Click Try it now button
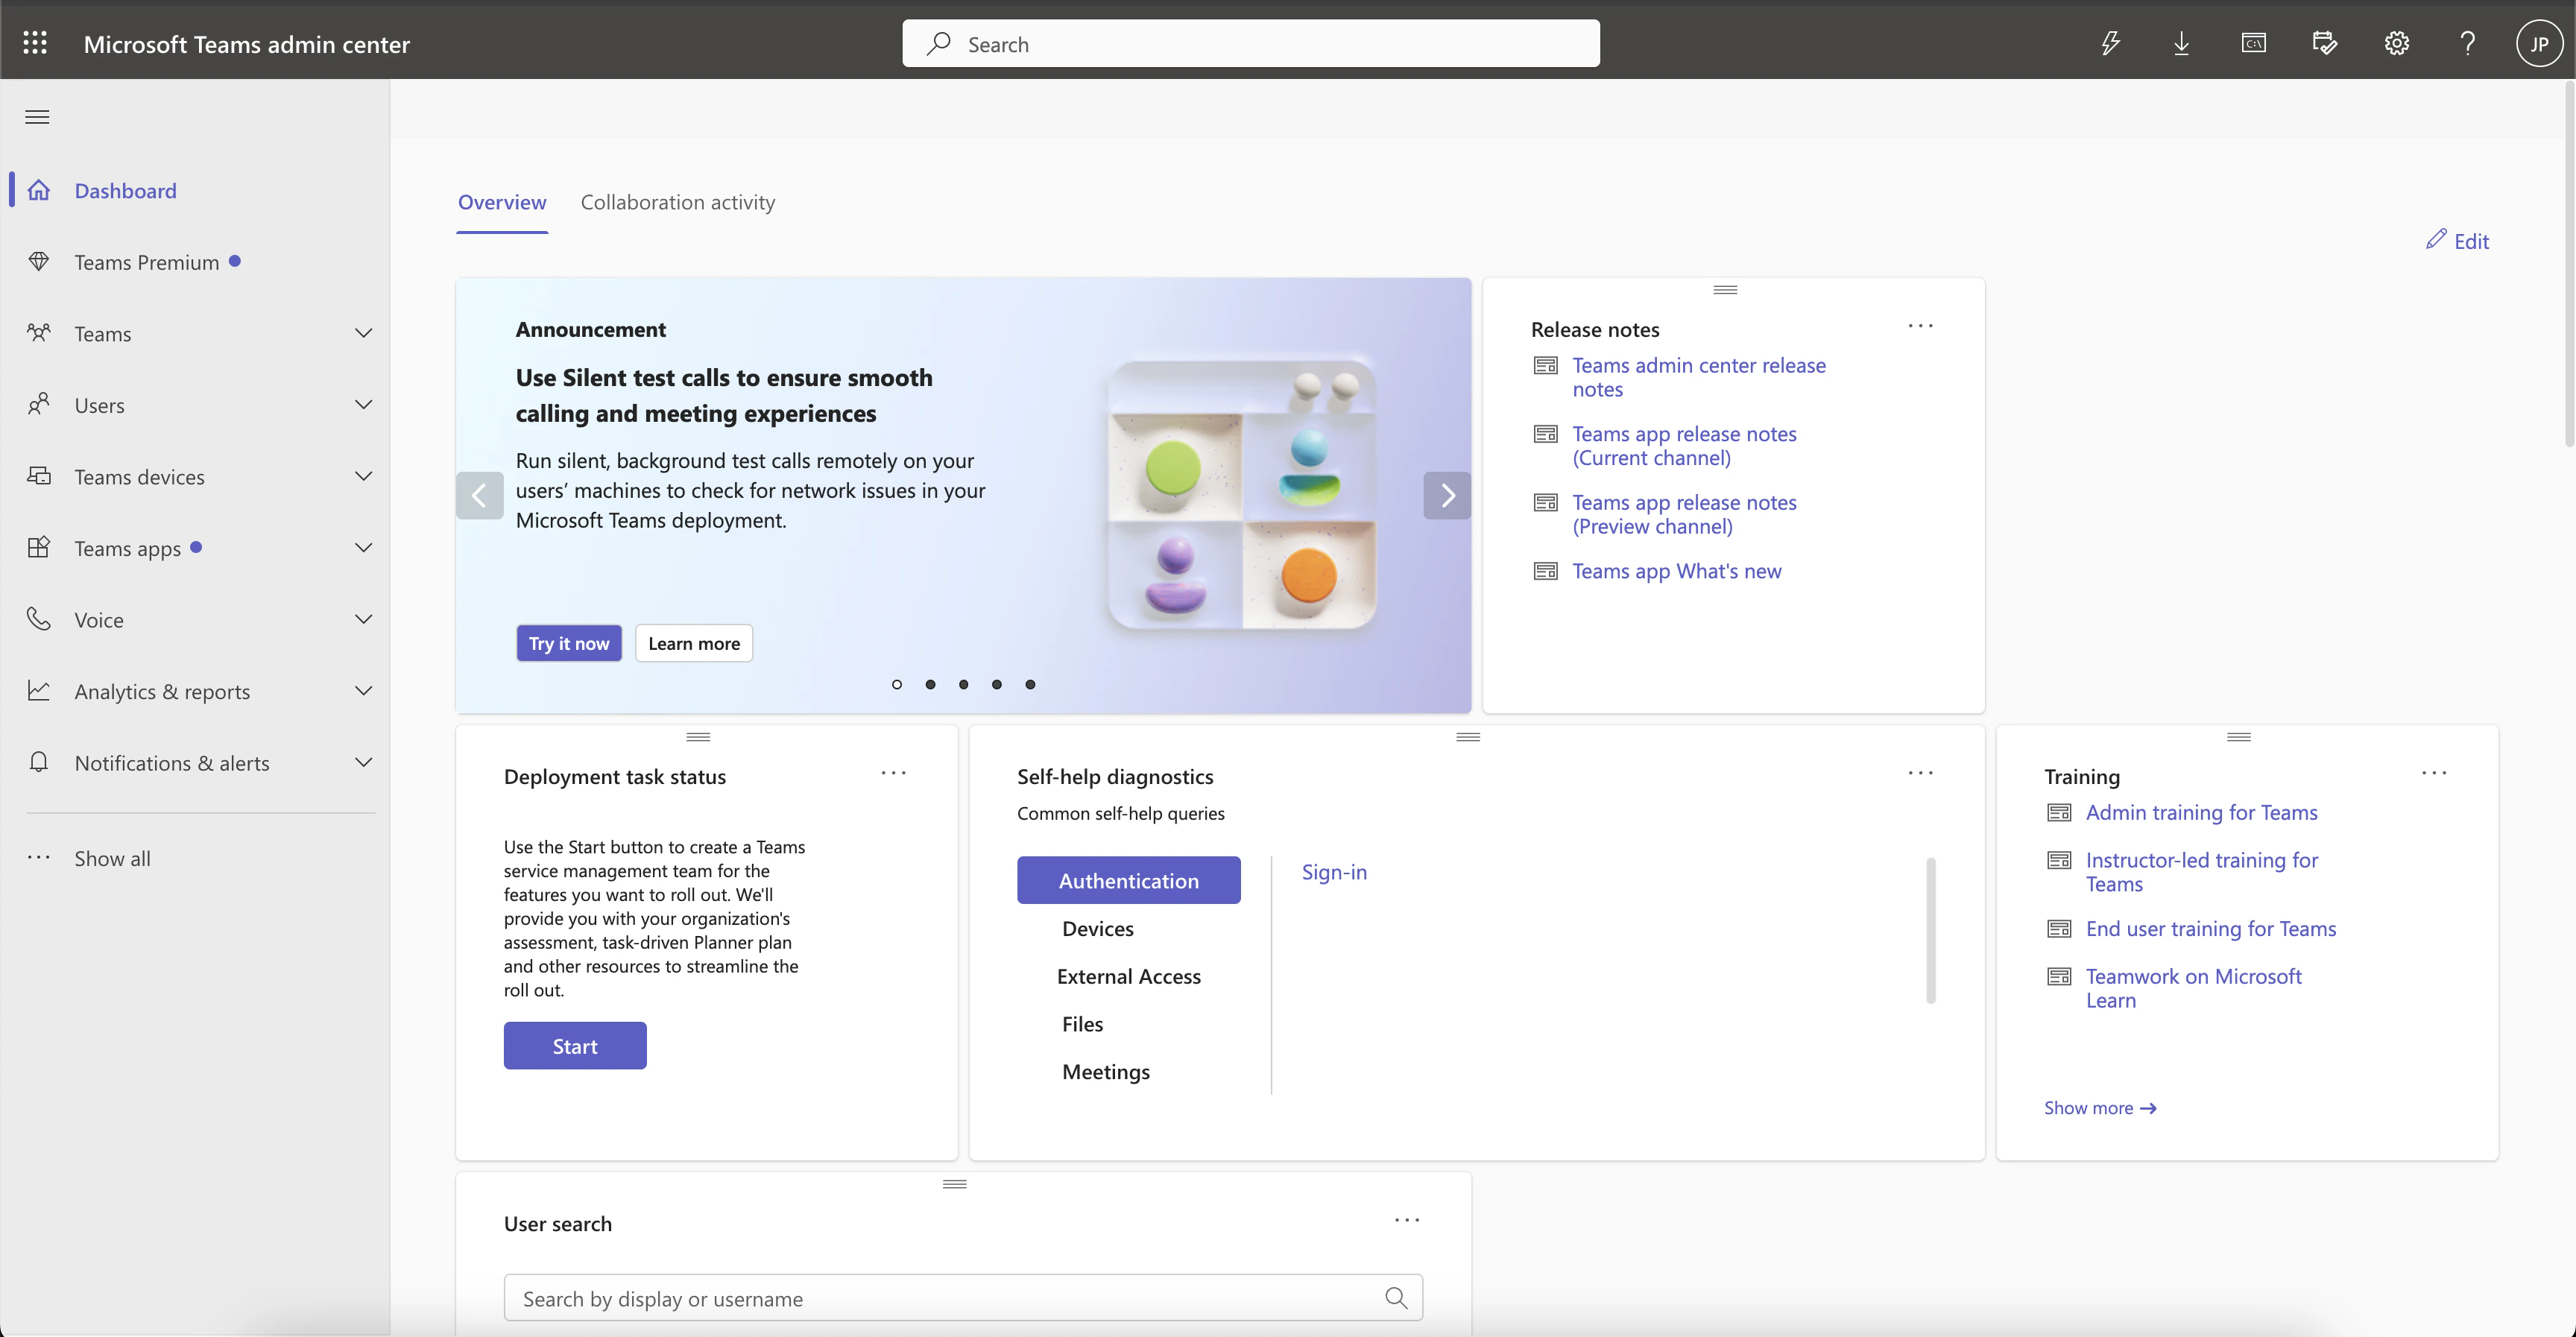Screen dimensions: 2576x1337 tap(569, 643)
